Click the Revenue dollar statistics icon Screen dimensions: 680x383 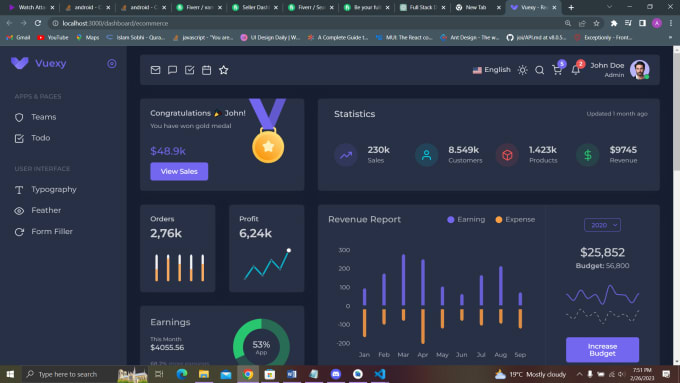(588, 155)
